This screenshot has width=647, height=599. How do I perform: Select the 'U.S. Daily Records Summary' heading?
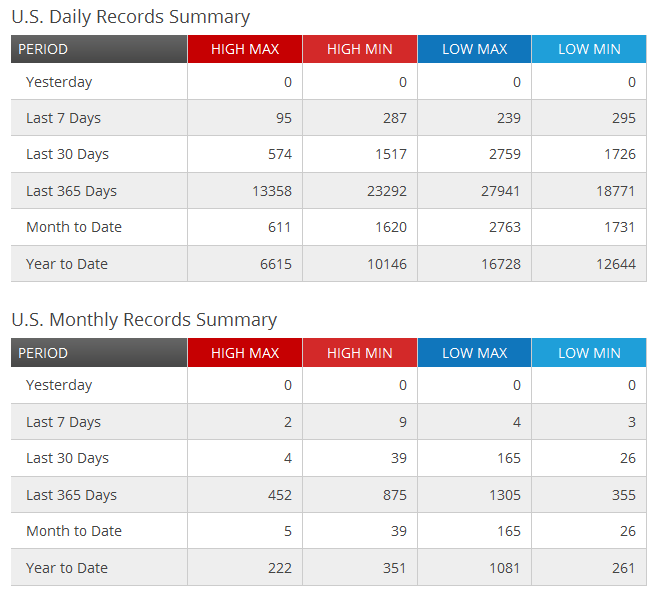(131, 17)
